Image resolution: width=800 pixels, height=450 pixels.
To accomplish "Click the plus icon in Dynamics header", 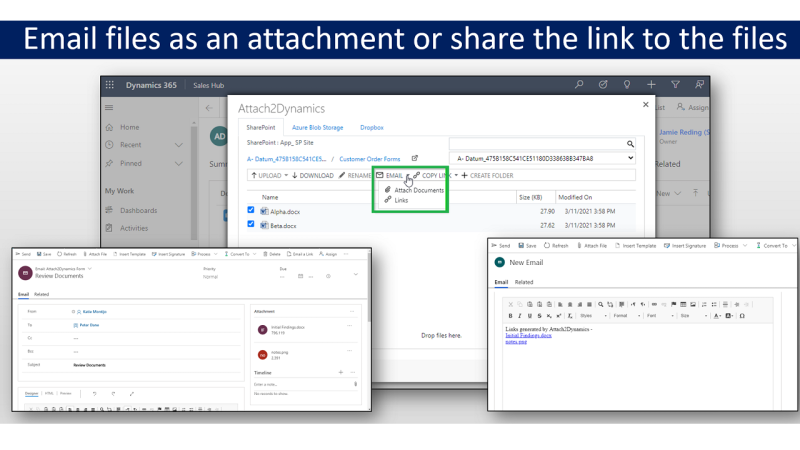I will click(x=651, y=85).
